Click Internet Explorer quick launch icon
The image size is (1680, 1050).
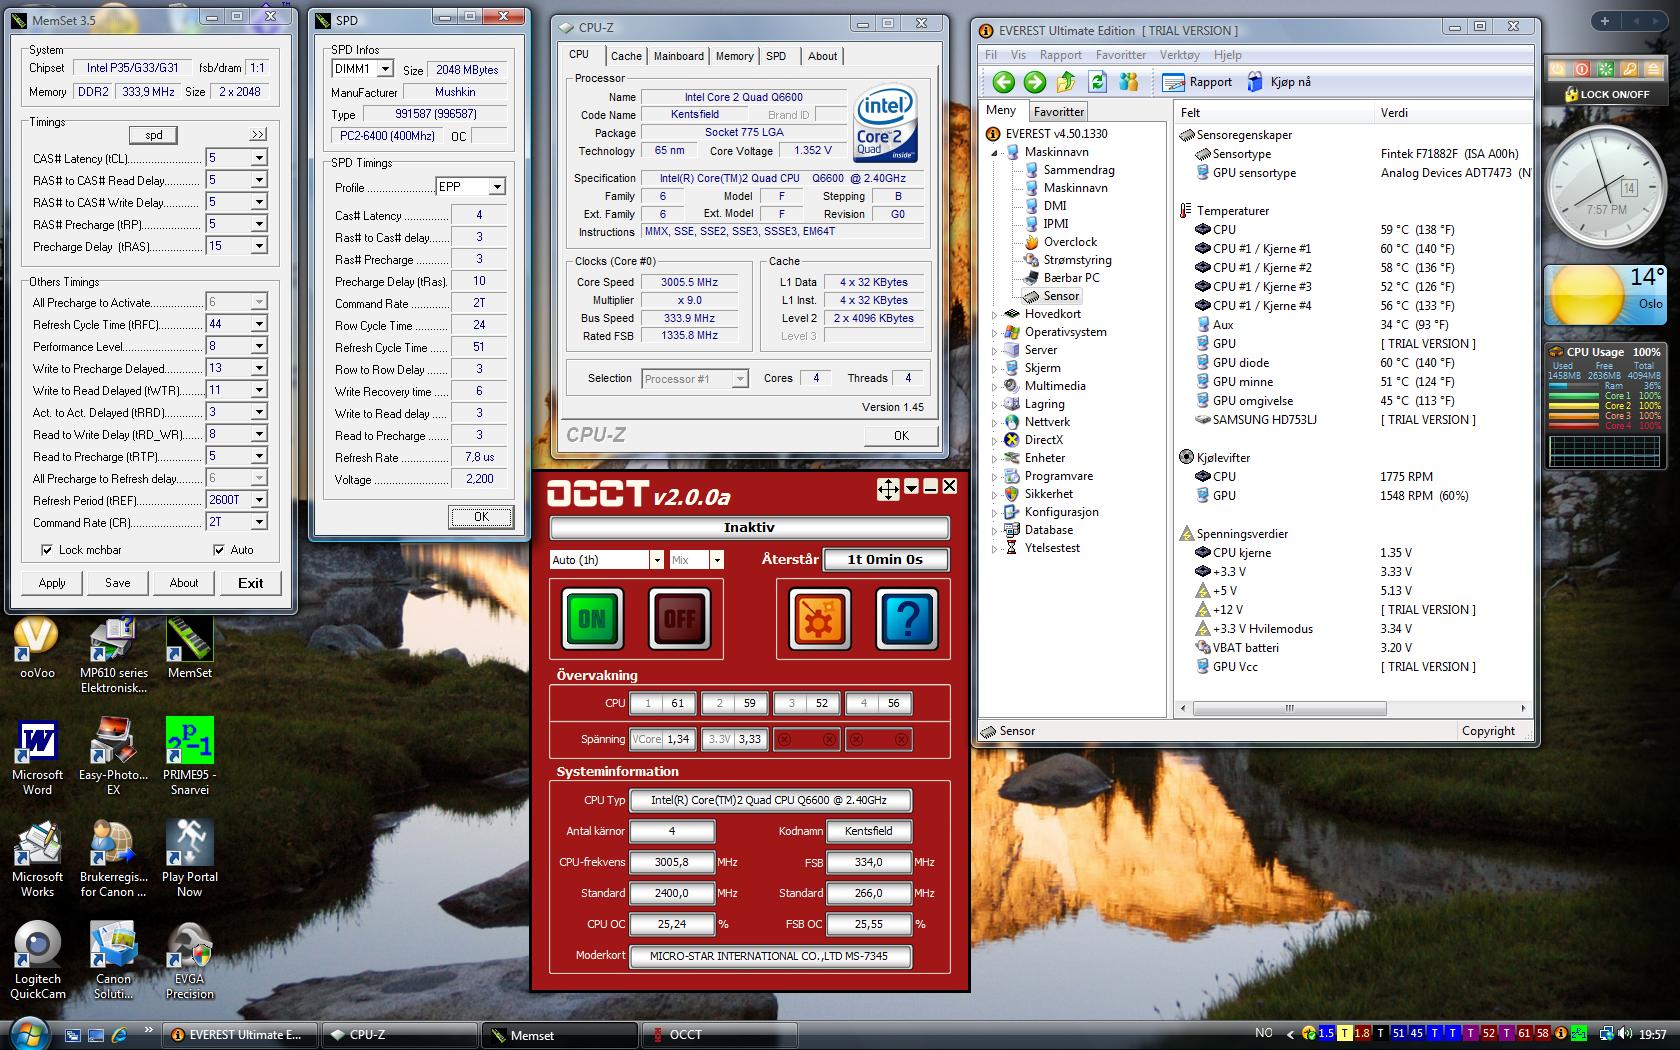click(120, 1035)
